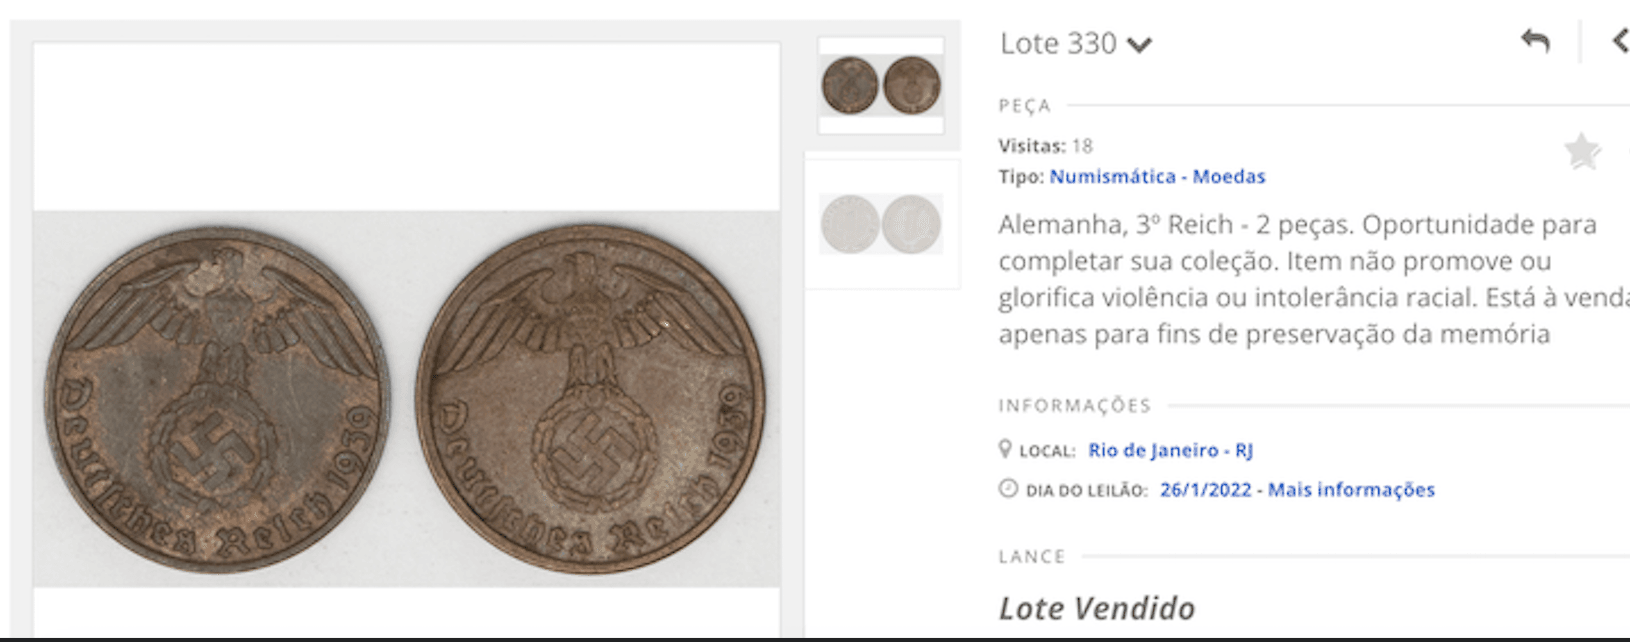Open the Numismática - Moedas type link
1630x642 pixels.
pos(1157,176)
